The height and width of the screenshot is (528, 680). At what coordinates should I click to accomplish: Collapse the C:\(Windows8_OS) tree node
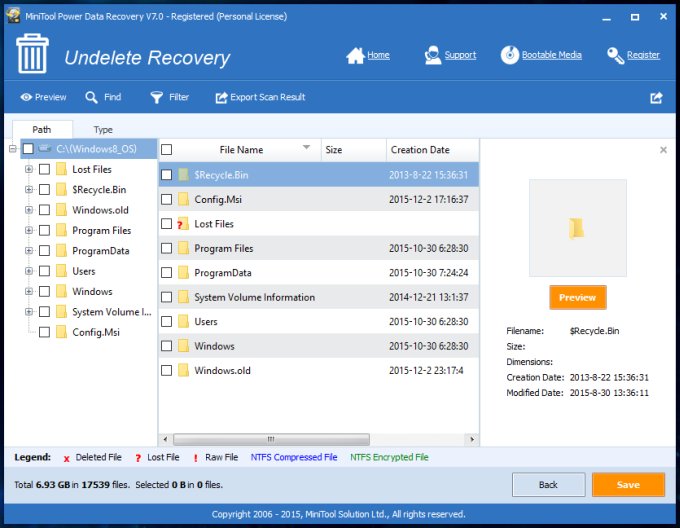[x=13, y=149]
